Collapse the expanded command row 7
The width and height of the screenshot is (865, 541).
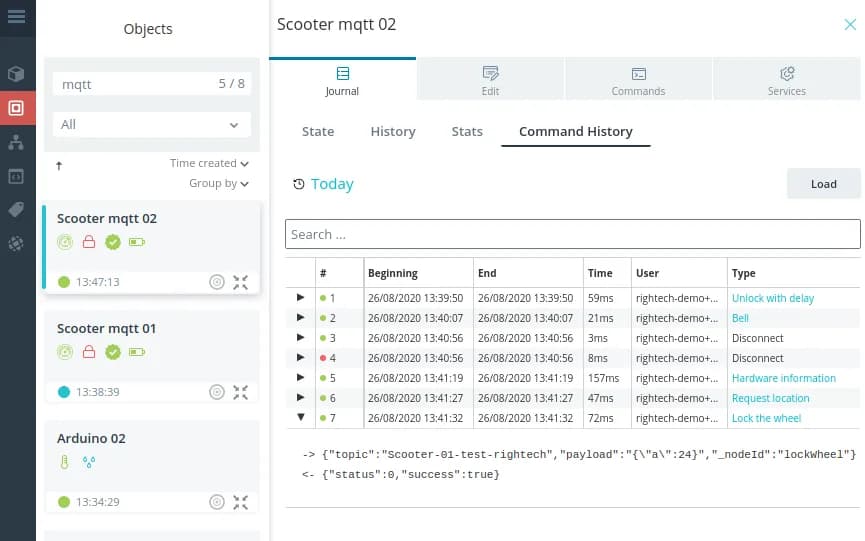click(x=300, y=418)
